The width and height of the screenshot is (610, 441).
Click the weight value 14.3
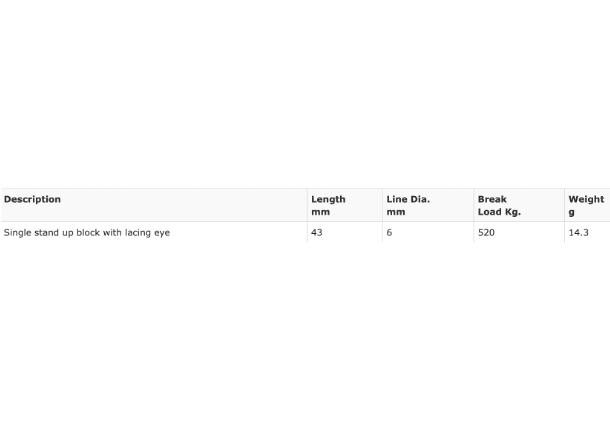pos(578,233)
